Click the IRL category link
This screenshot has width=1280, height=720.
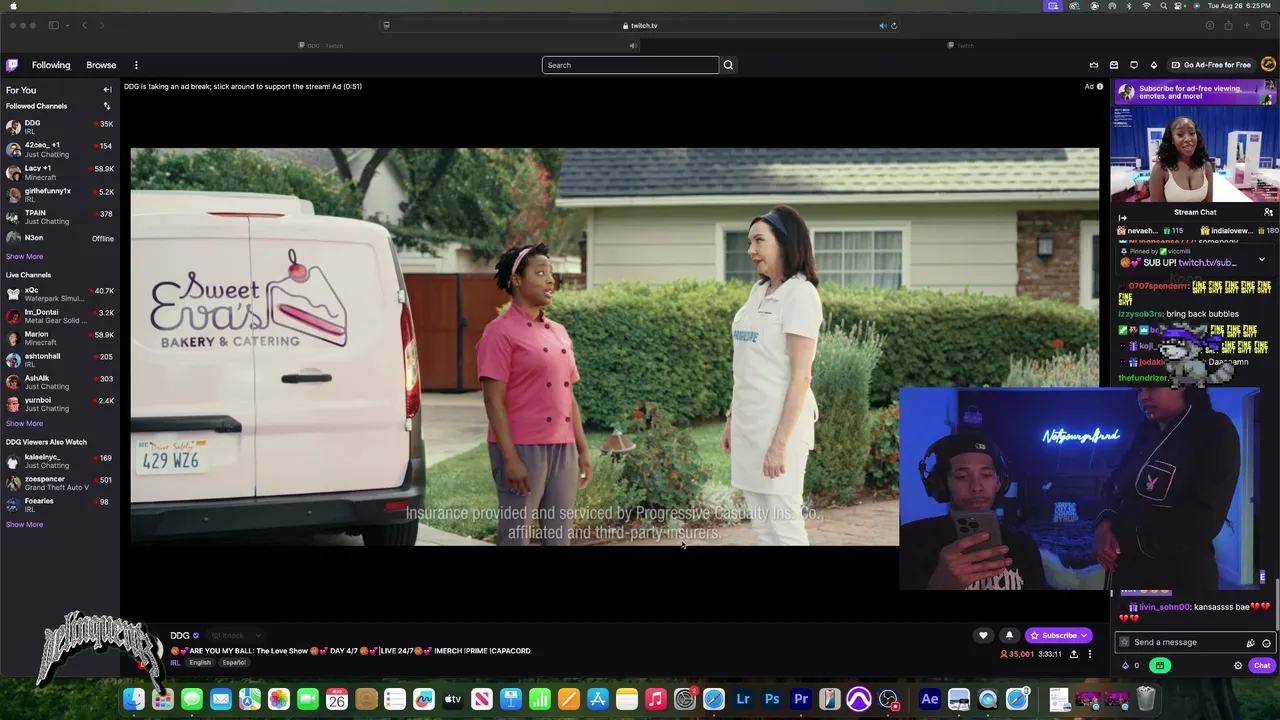175,663
